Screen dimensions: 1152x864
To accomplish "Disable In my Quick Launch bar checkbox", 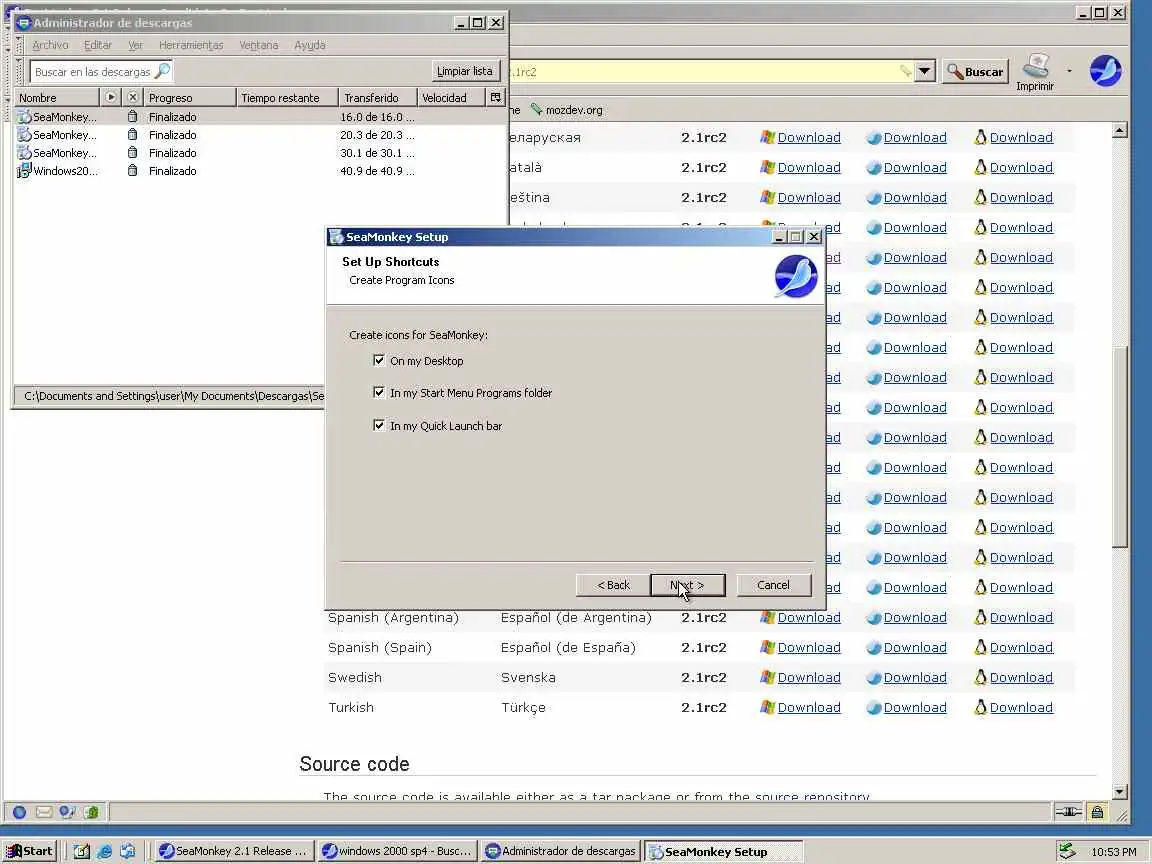I will pyautogui.click(x=379, y=425).
